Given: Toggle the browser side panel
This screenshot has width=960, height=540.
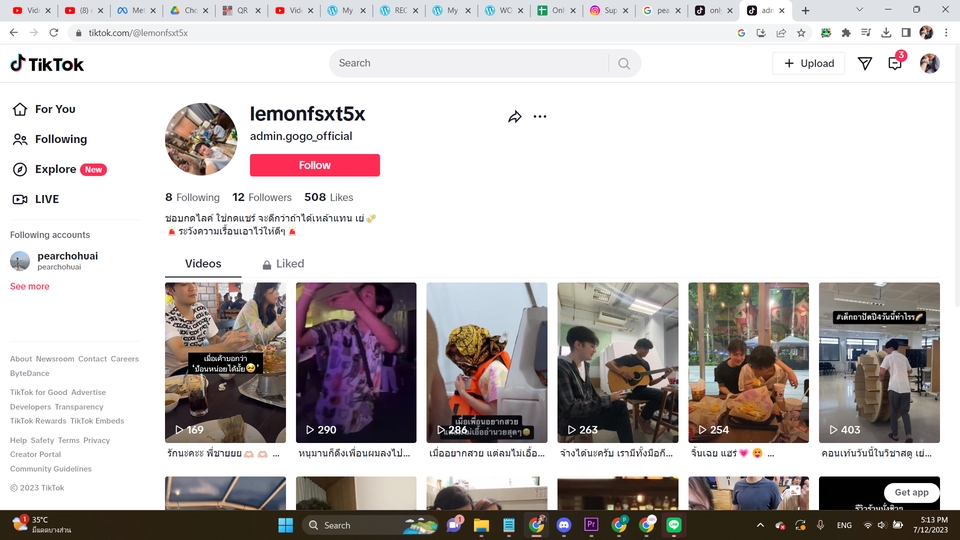Looking at the screenshot, I should click(x=906, y=33).
